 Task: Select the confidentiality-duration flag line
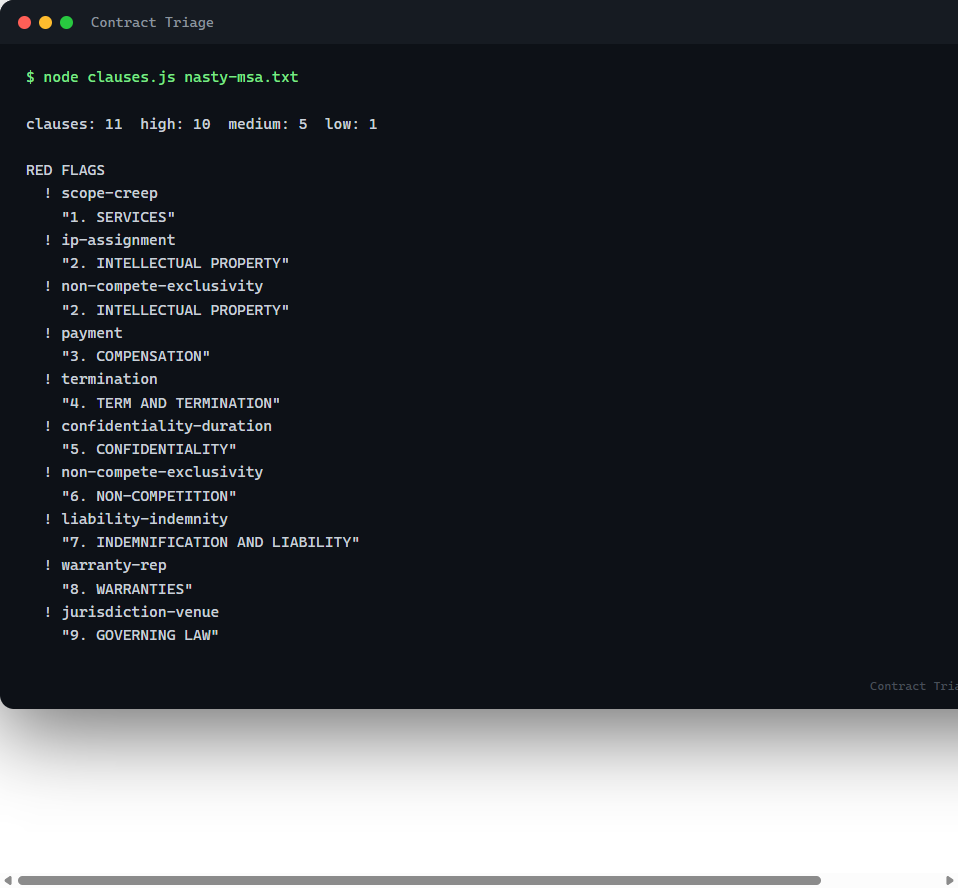[x=158, y=426]
